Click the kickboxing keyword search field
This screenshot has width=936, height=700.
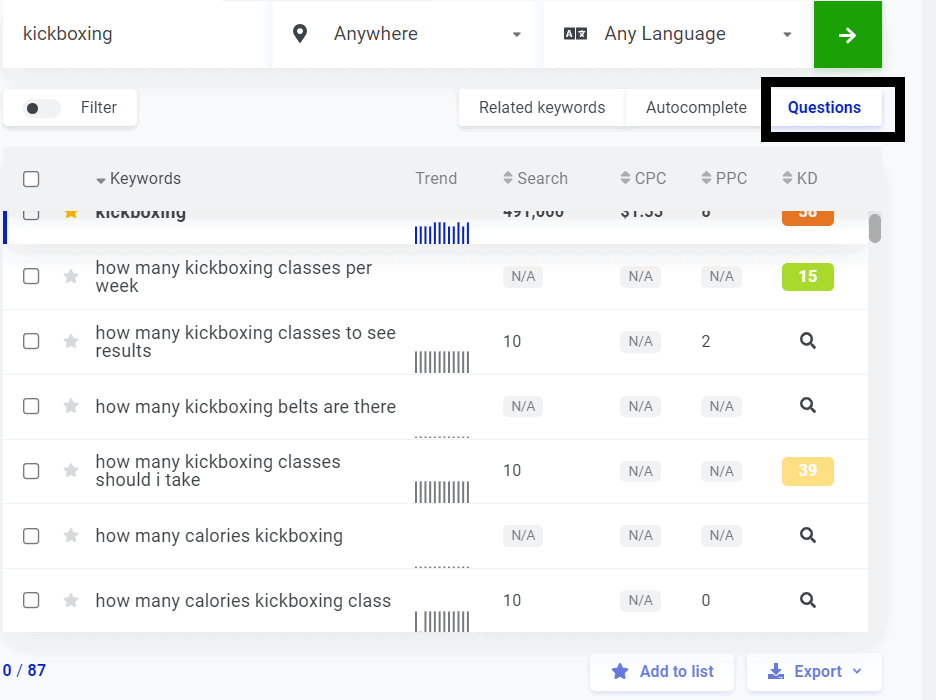(134, 34)
